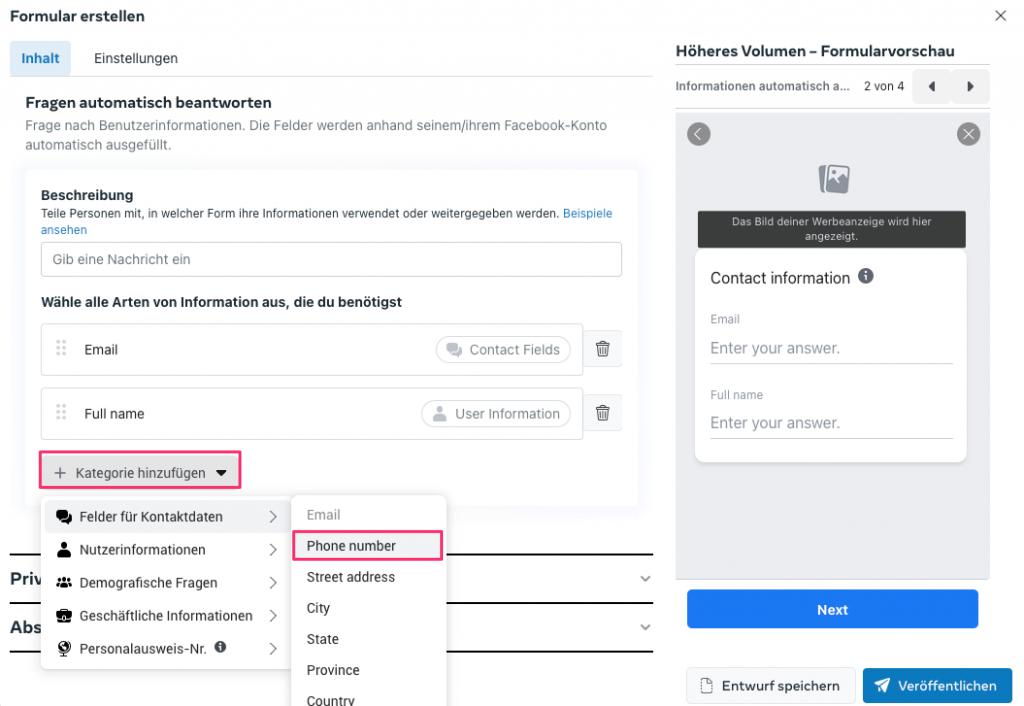Go back using the preview's left arrow circle
This screenshot has height=706, width=1024.
pyautogui.click(x=699, y=134)
